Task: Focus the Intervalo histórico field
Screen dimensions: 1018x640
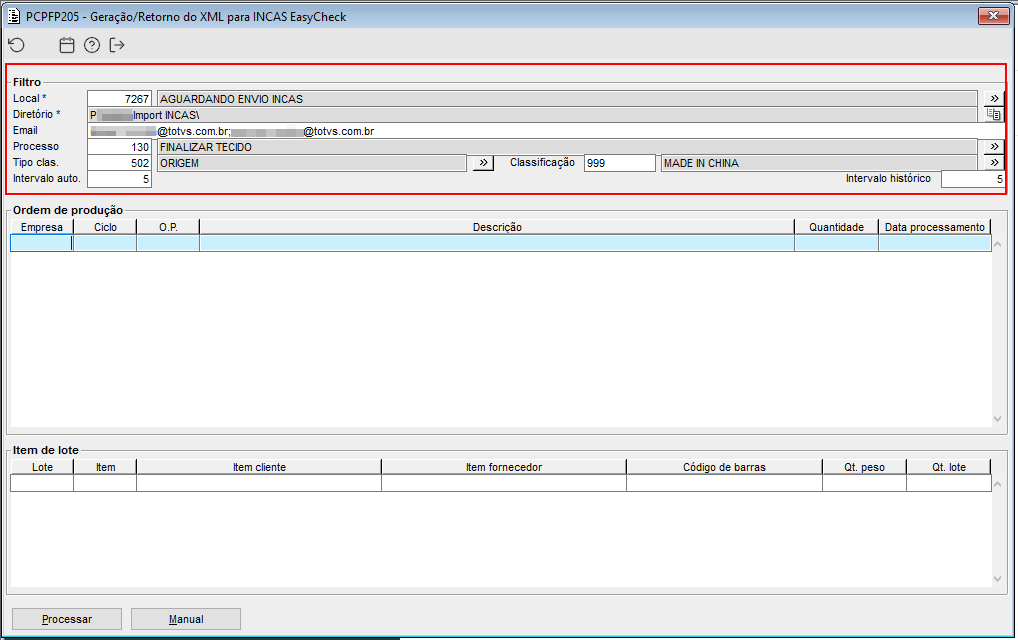Action: click(x=973, y=179)
